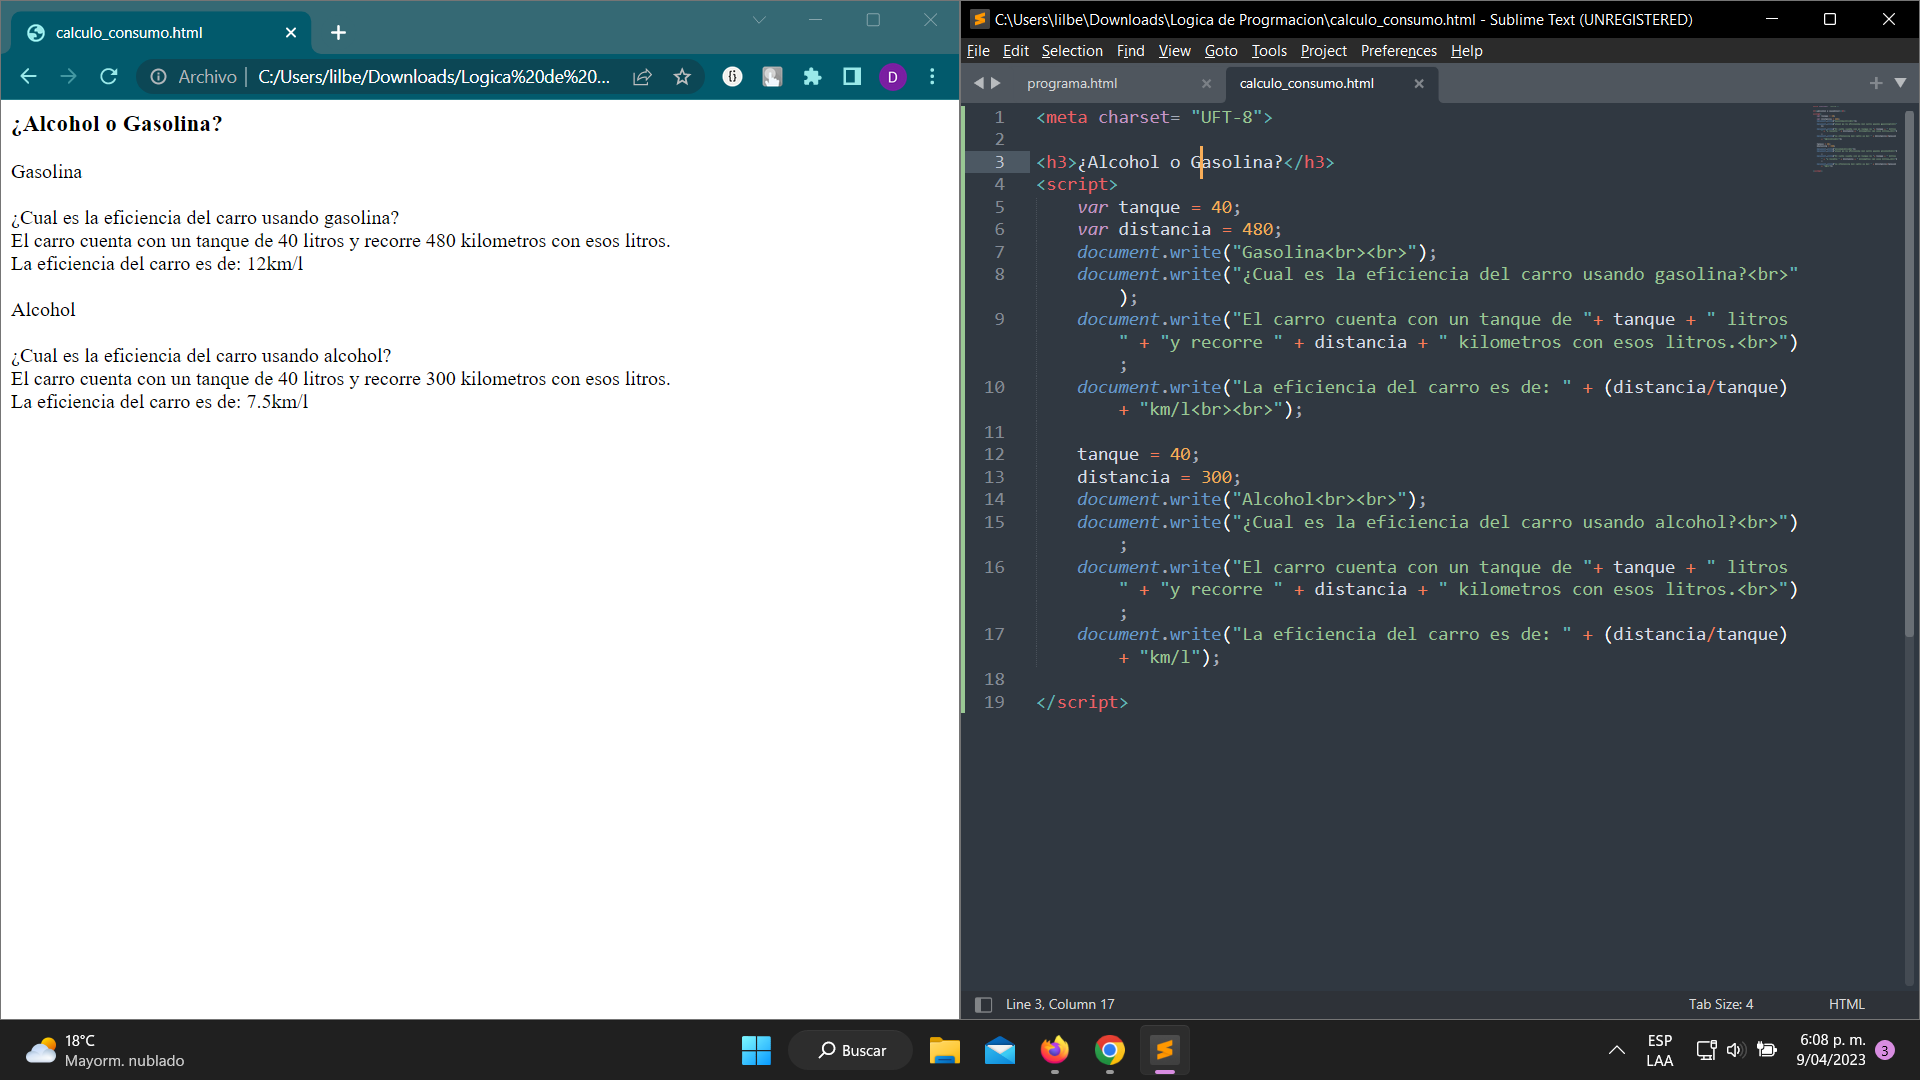The width and height of the screenshot is (1920, 1080).
Task: Open Sublime Text taskbar icon
Action: click(1165, 1050)
